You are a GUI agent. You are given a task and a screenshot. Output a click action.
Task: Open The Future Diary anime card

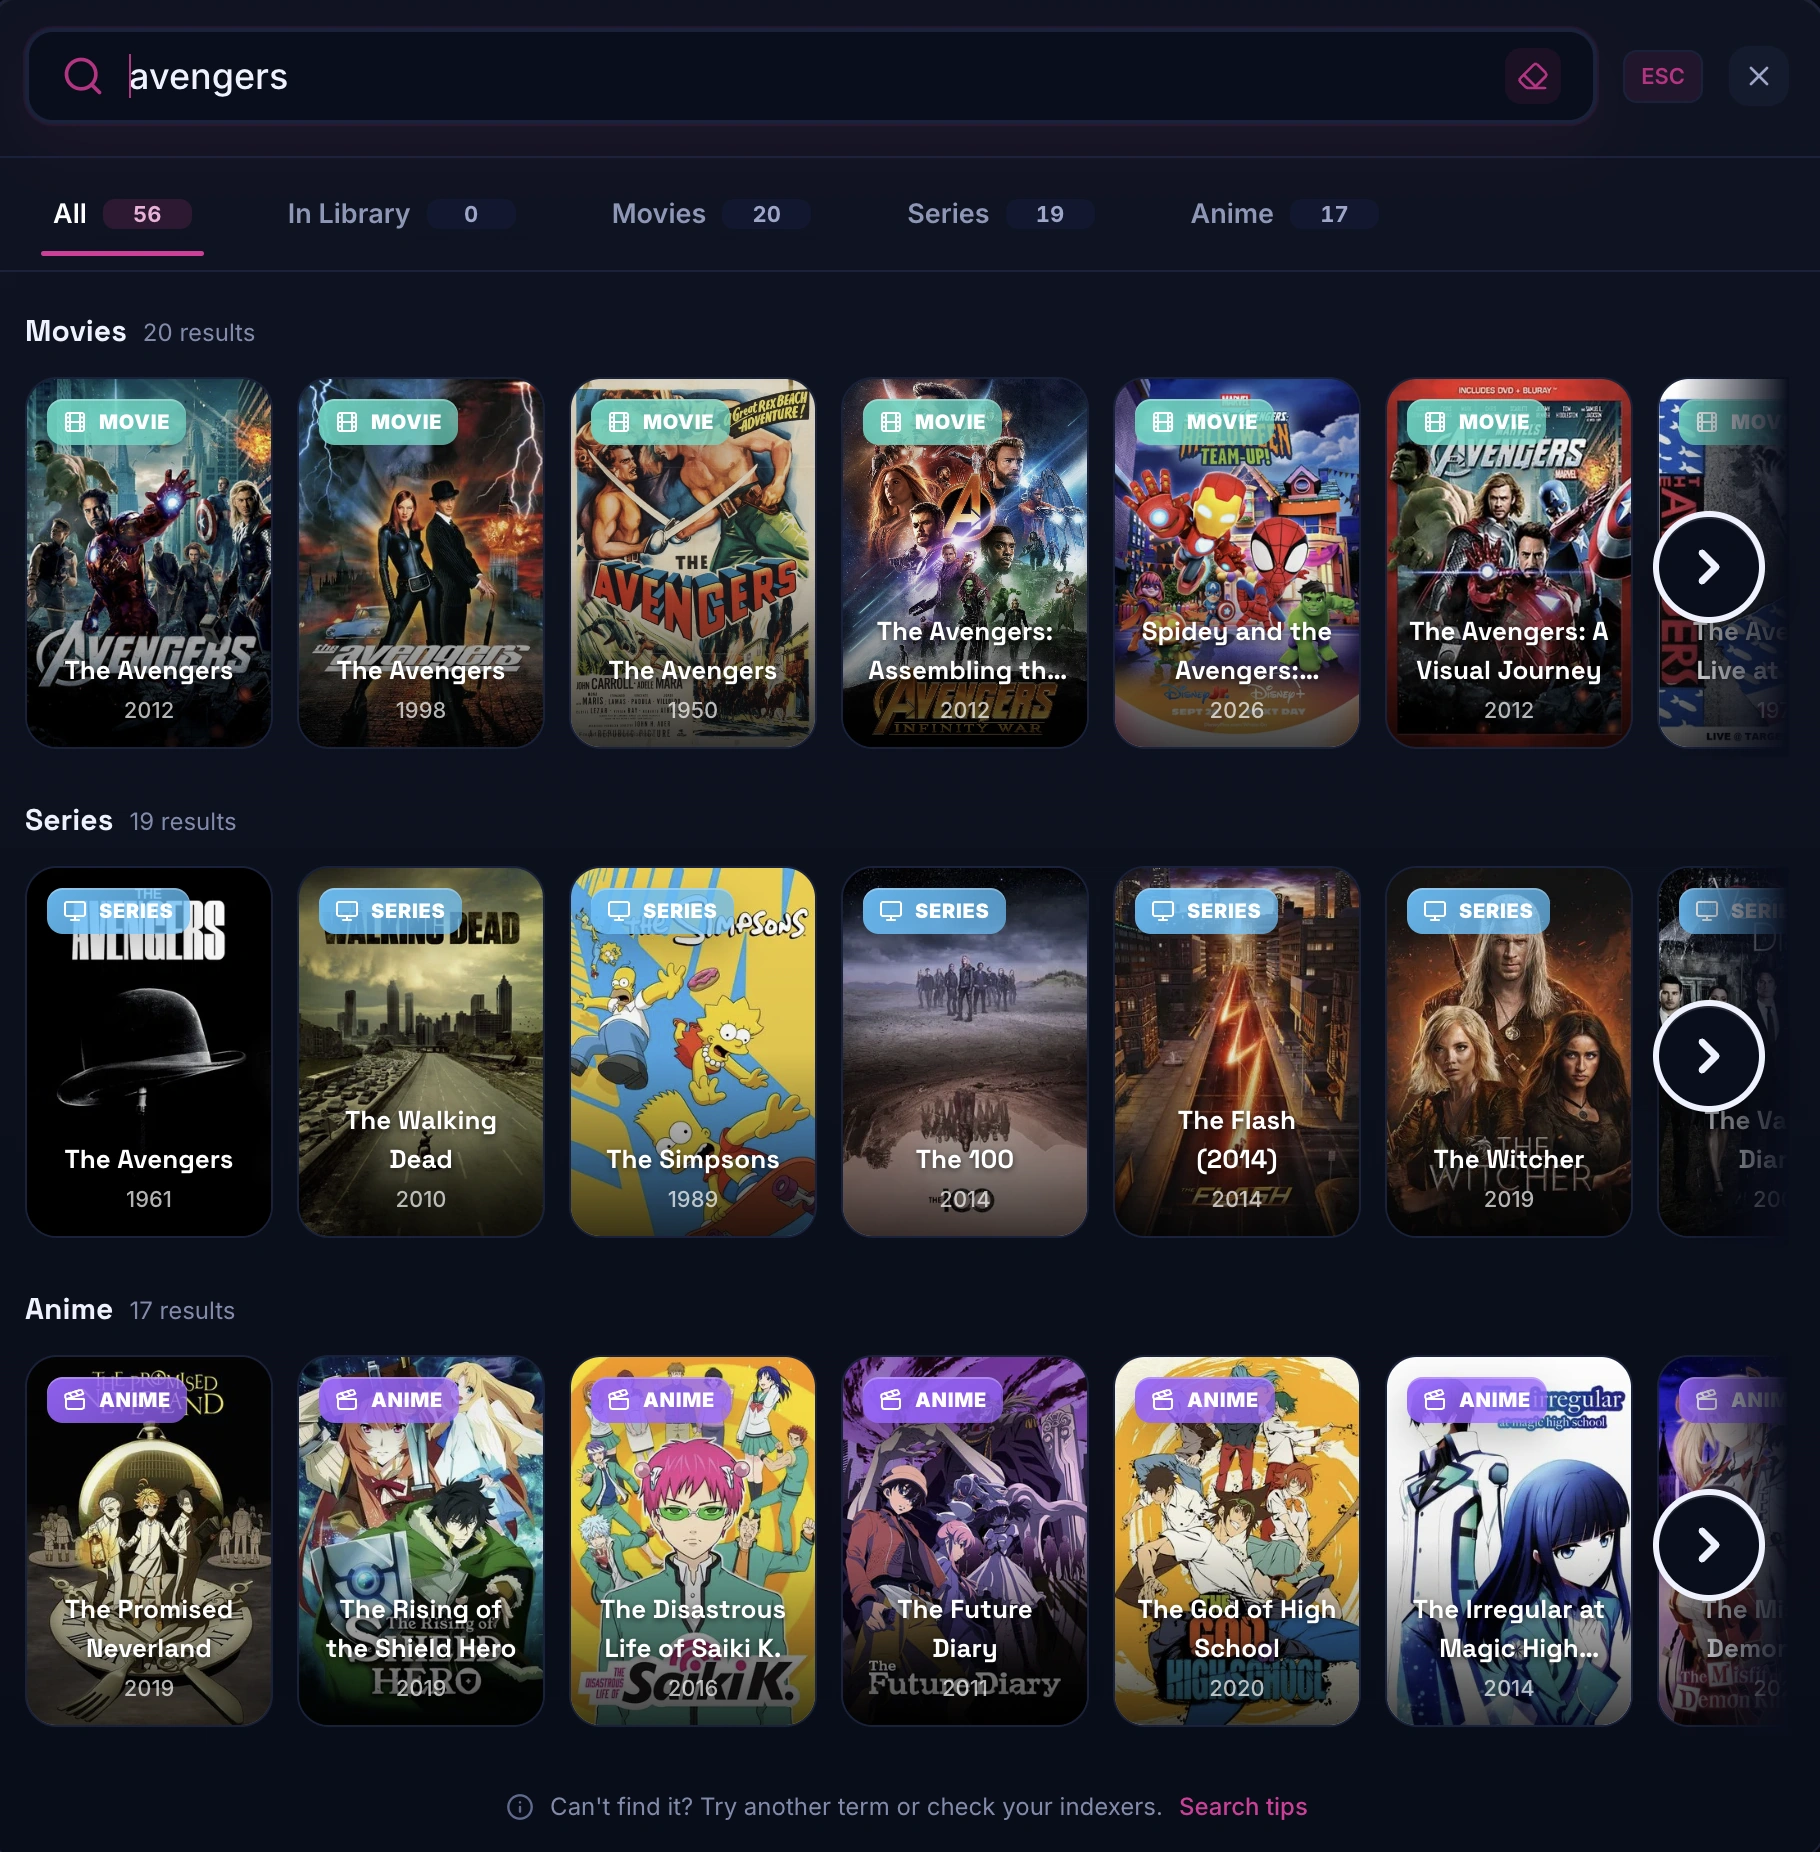point(965,1541)
